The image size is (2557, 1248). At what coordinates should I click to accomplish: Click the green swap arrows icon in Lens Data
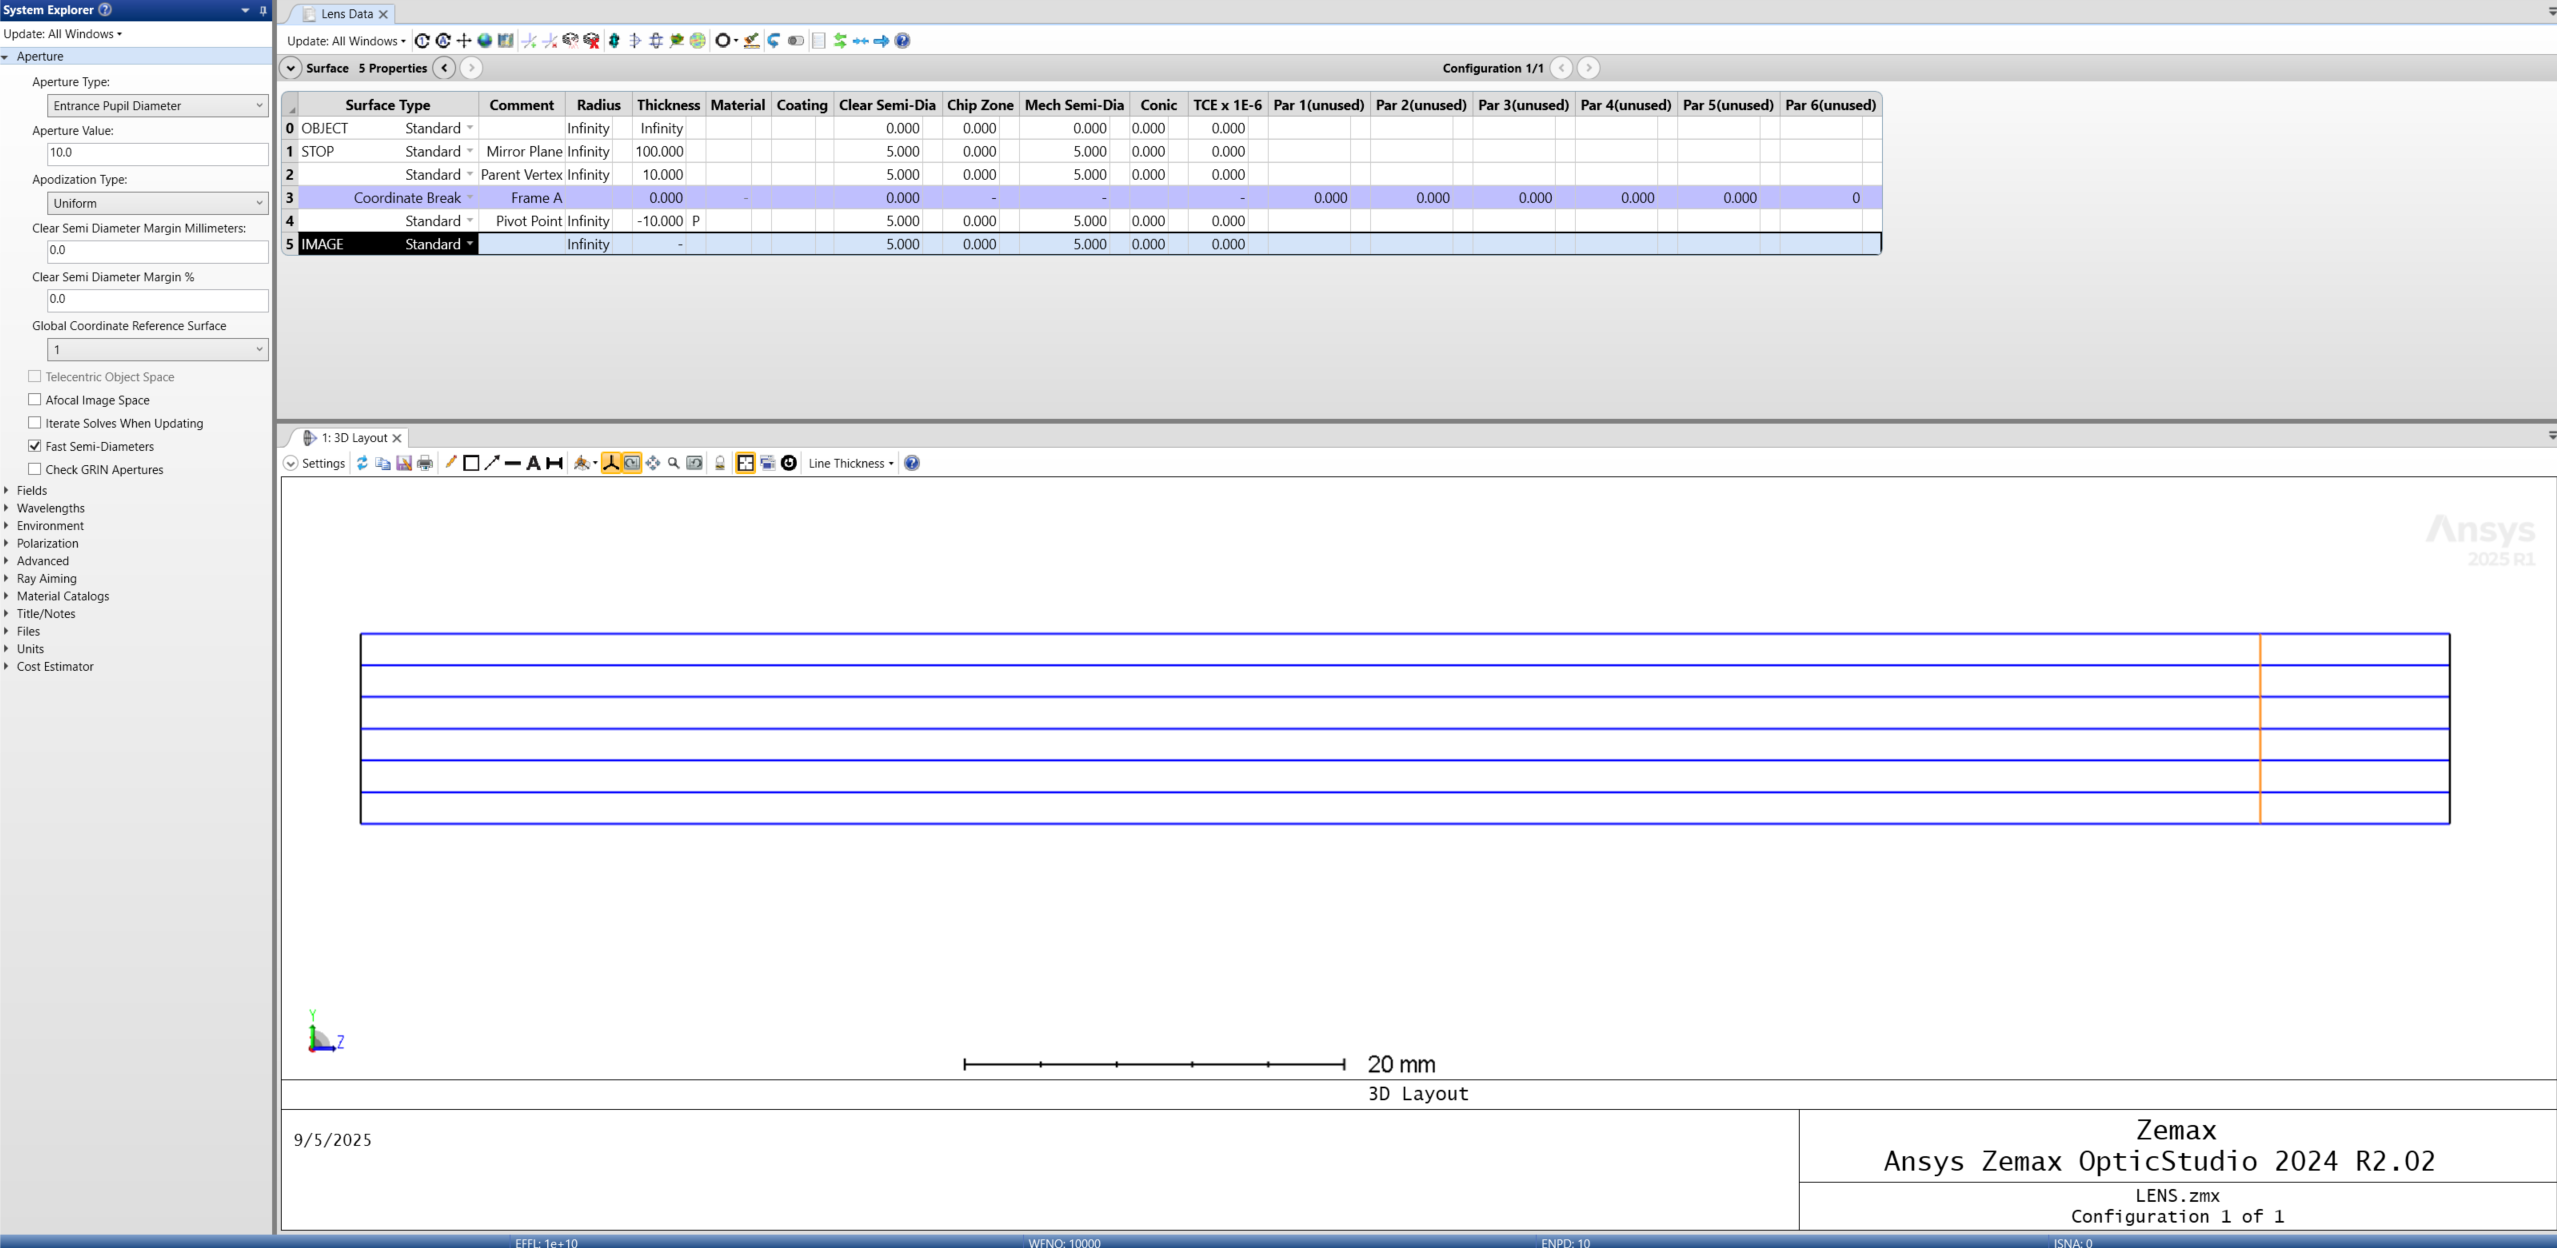[x=840, y=41]
